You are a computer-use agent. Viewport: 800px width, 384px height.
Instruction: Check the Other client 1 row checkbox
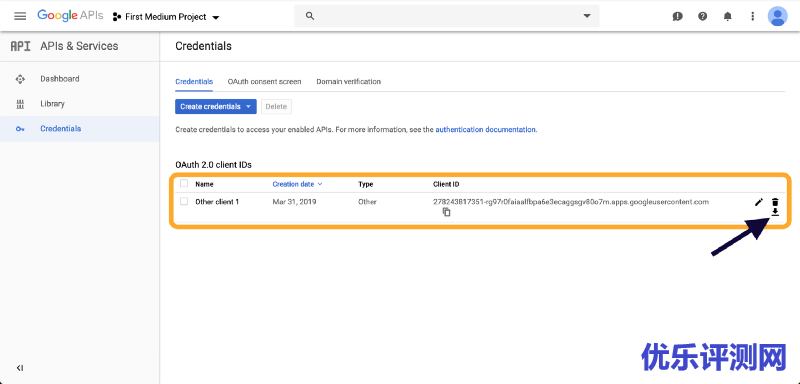click(184, 201)
